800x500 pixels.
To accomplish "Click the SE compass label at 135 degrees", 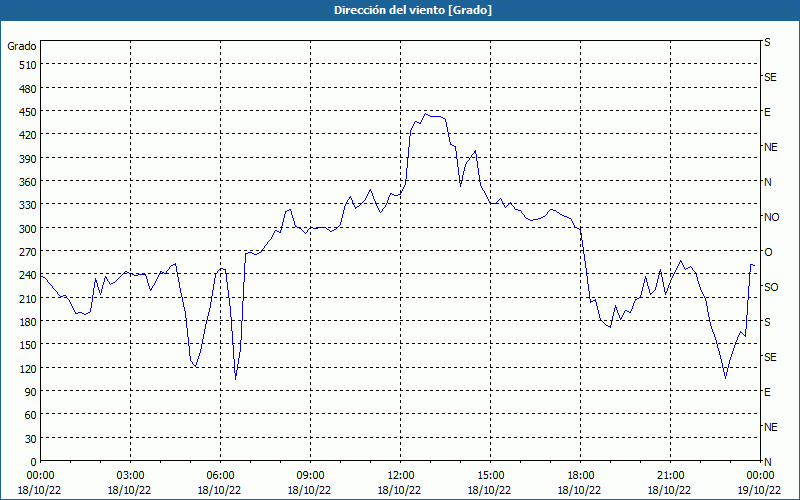I will 770,357.
